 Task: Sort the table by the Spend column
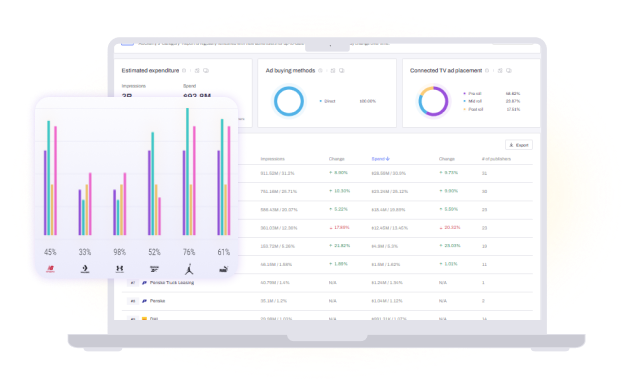coord(380,159)
